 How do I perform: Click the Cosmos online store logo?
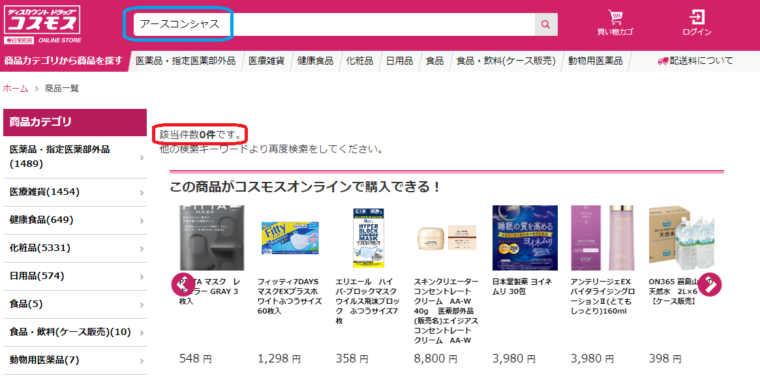click(43, 24)
